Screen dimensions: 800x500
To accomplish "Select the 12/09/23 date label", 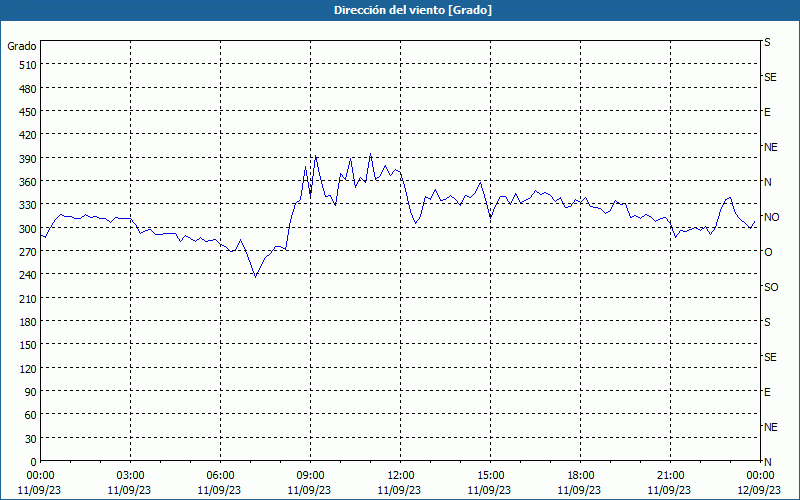I will click(759, 490).
